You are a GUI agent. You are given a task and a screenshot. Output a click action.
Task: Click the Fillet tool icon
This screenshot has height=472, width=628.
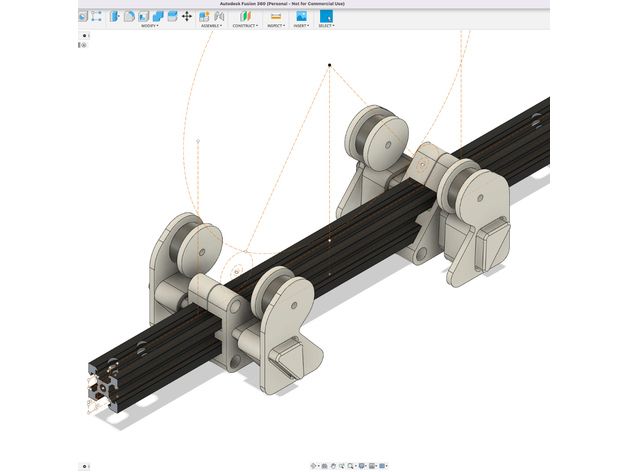tap(129, 17)
